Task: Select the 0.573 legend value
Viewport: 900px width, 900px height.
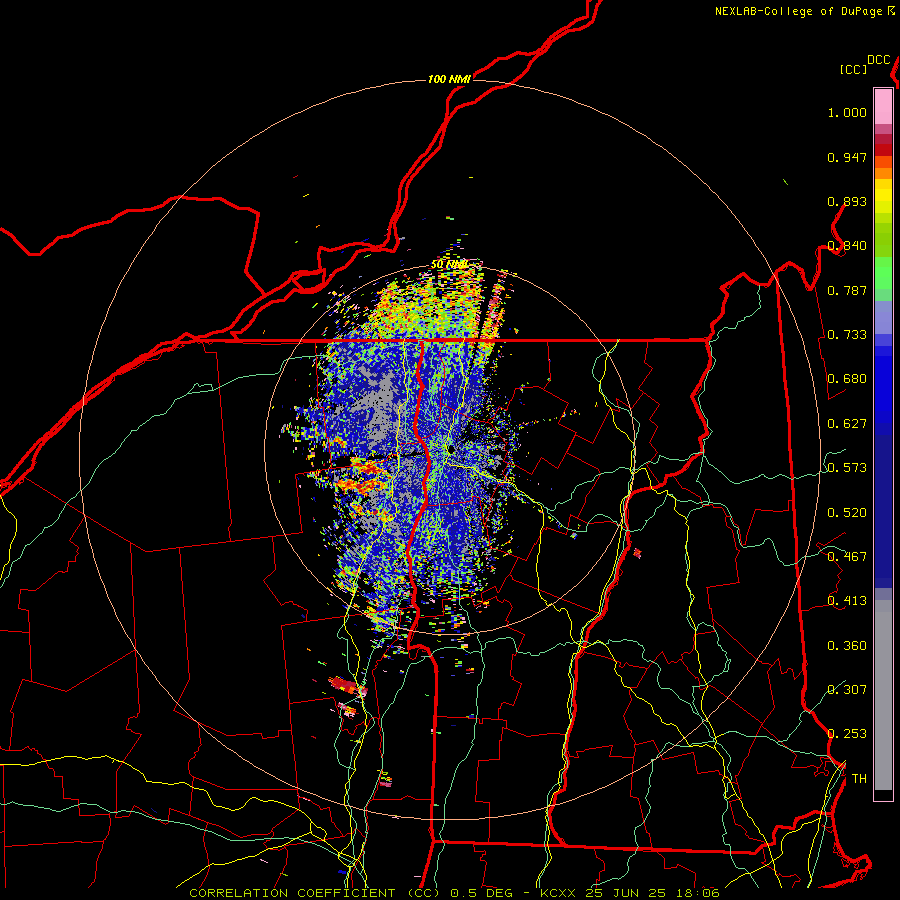Action: [x=847, y=468]
